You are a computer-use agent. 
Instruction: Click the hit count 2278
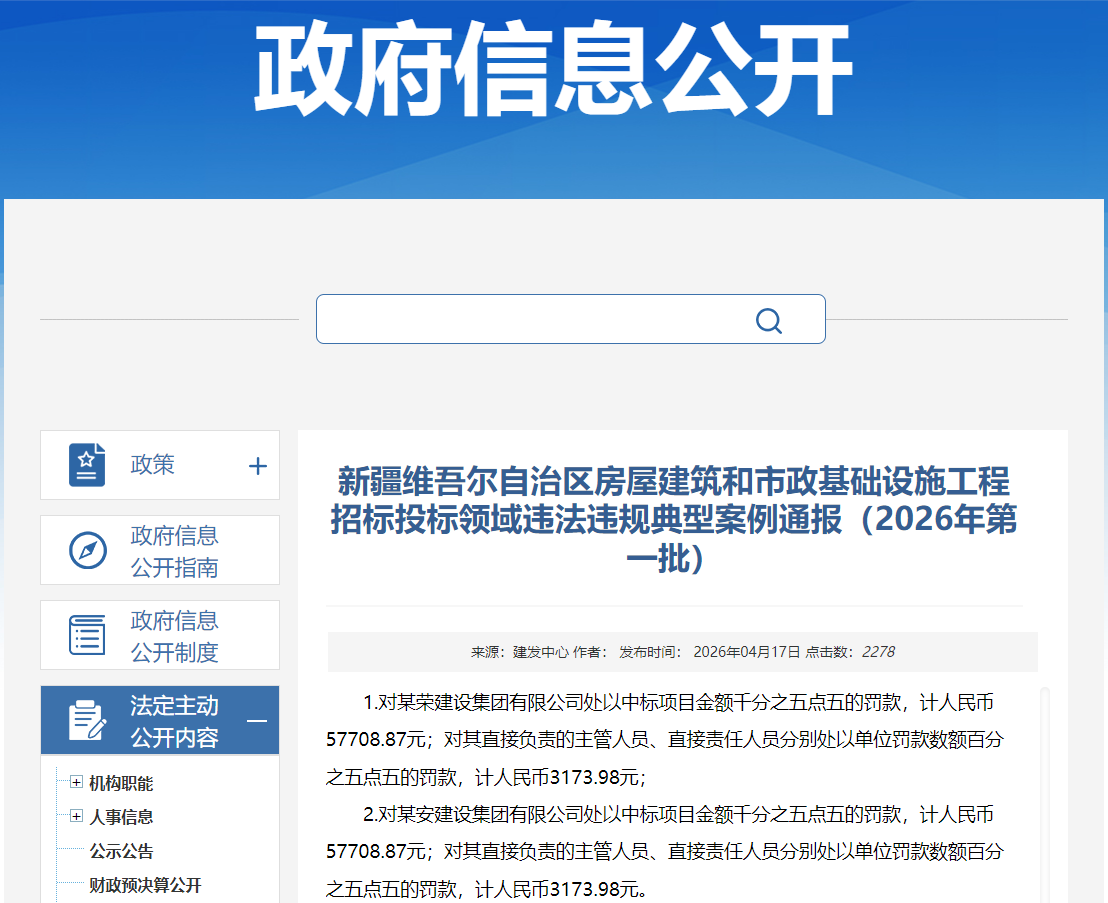(x=878, y=651)
